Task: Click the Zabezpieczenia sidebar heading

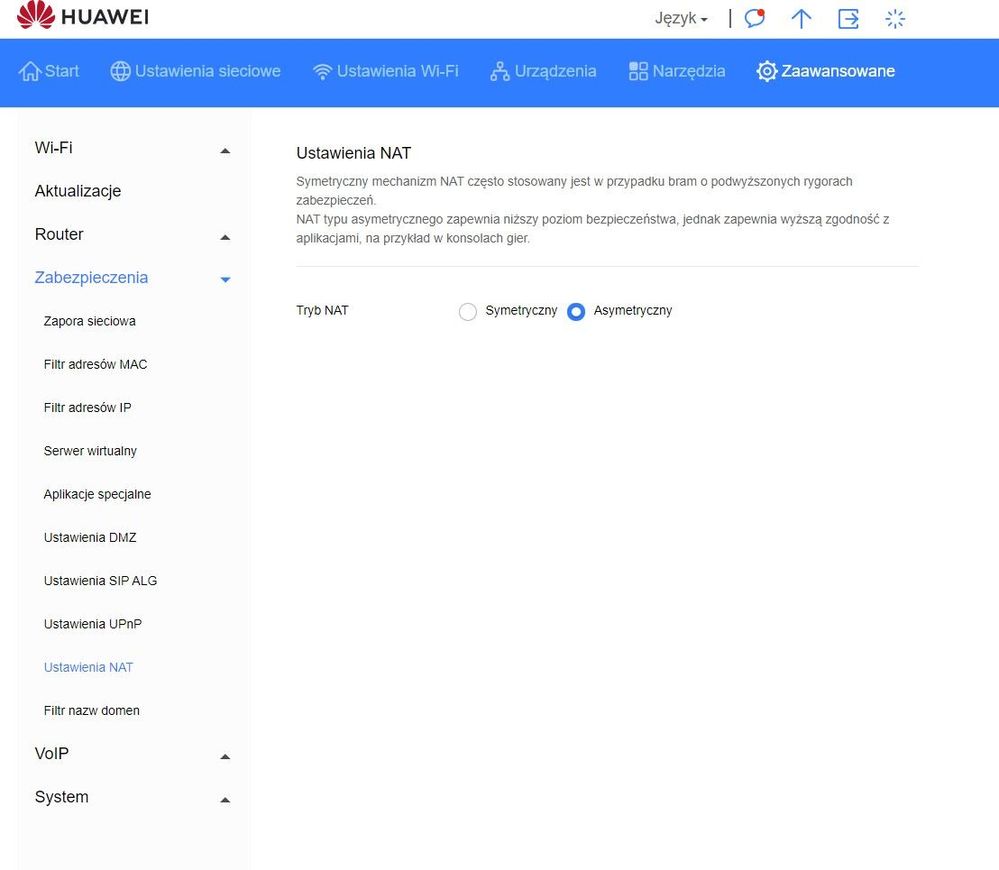Action: pyautogui.click(x=91, y=278)
